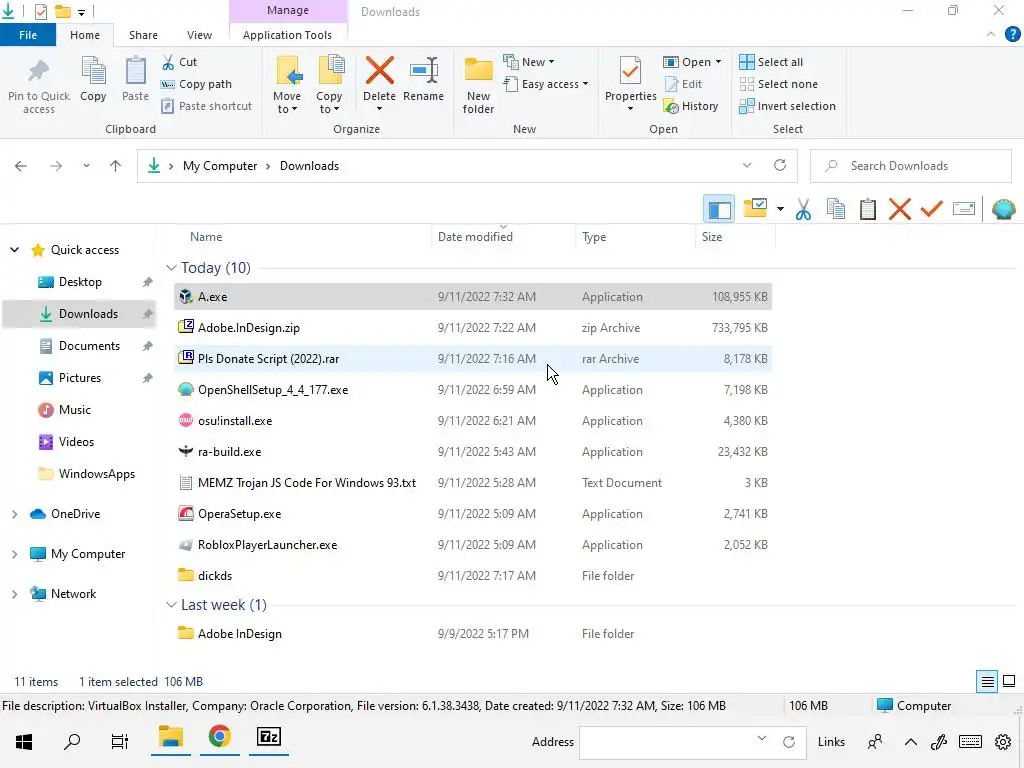This screenshot has width=1024, height=768.
Task: Click the red Delete icon in ribbon
Action: pyautogui.click(x=379, y=71)
